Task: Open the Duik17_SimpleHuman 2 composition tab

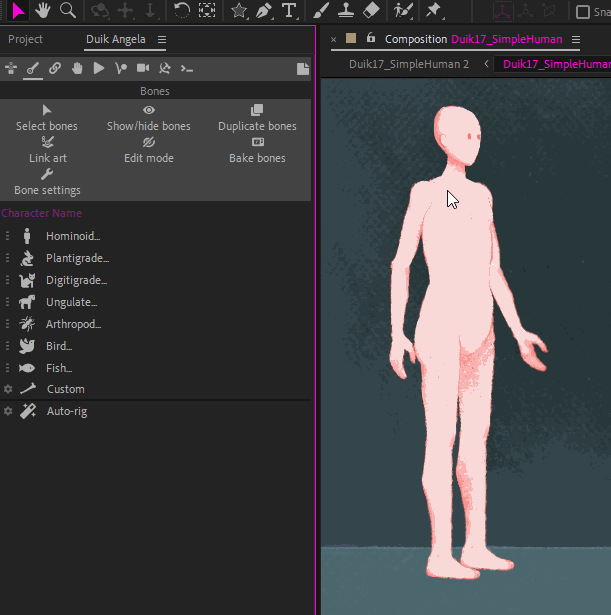Action: tap(408, 64)
